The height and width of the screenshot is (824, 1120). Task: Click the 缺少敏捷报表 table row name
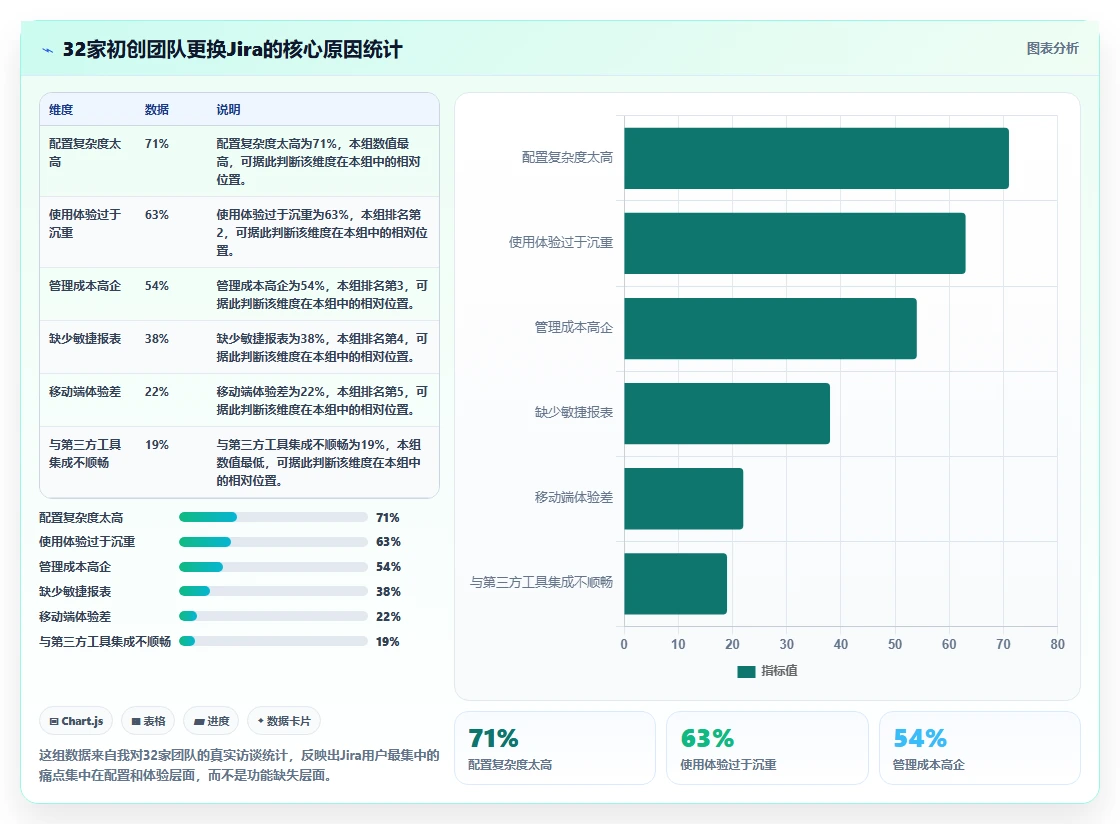coord(85,338)
